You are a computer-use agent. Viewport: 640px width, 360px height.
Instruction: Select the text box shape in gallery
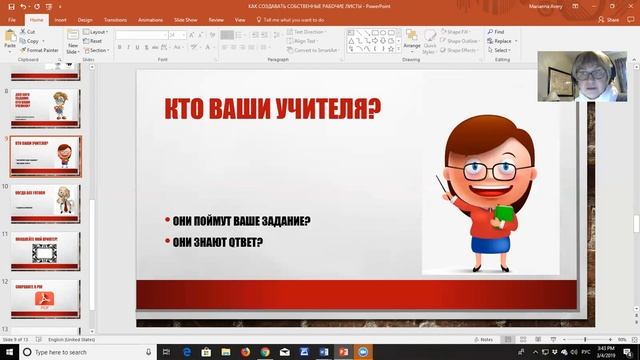pyautogui.click(x=351, y=33)
